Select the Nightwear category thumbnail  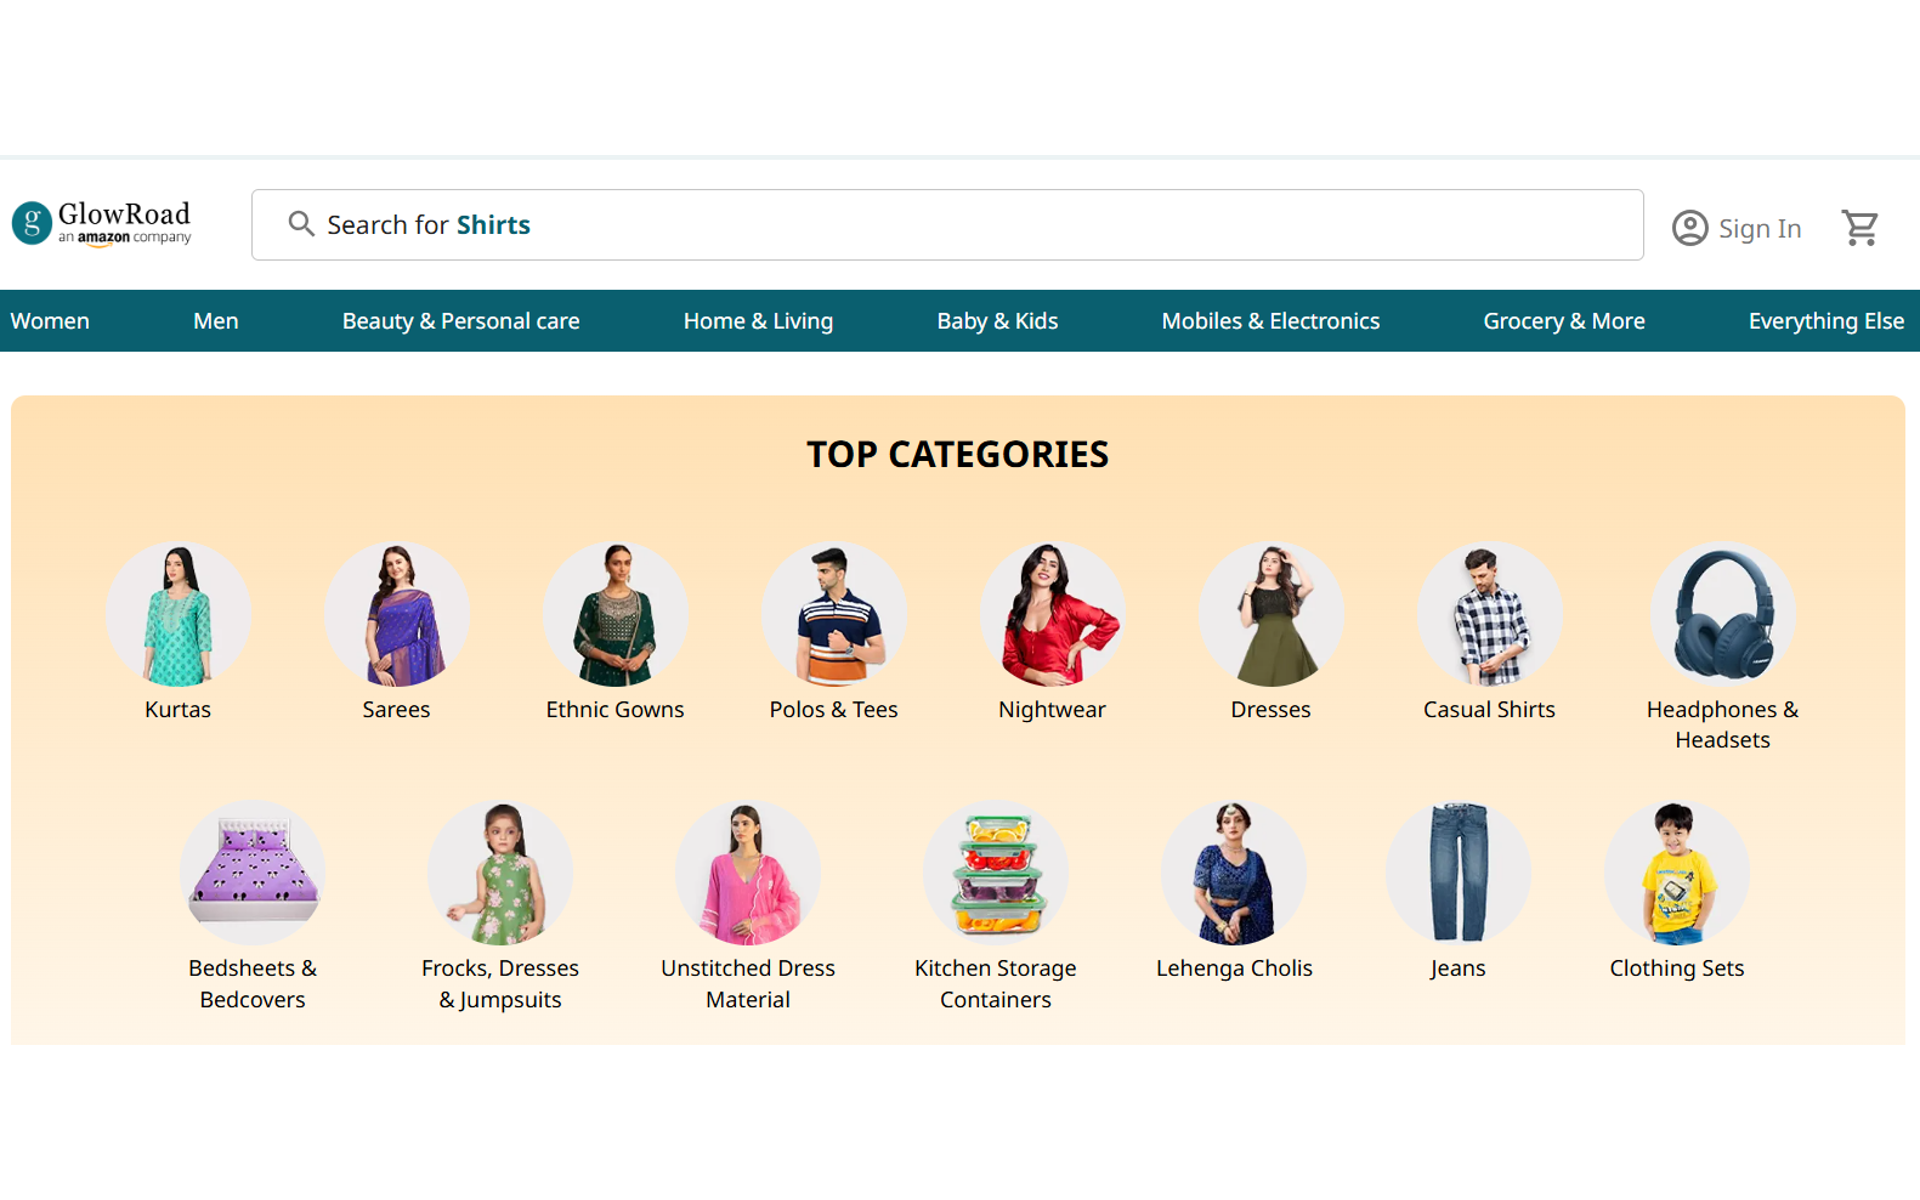[1052, 614]
